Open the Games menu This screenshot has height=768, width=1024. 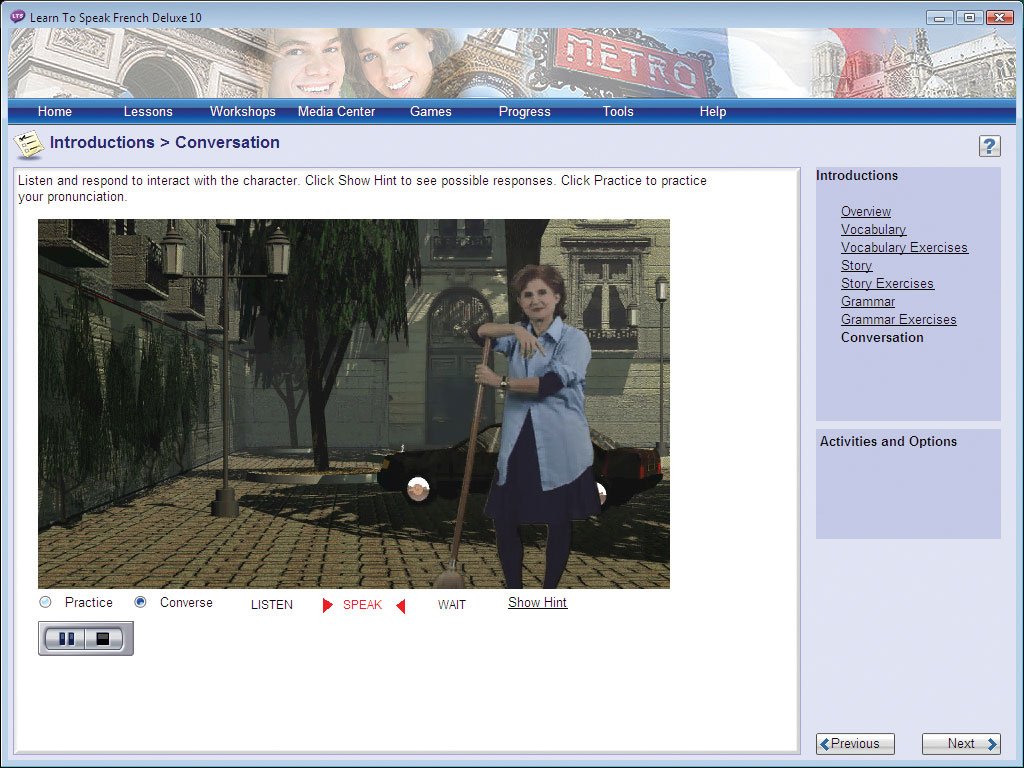tap(430, 111)
